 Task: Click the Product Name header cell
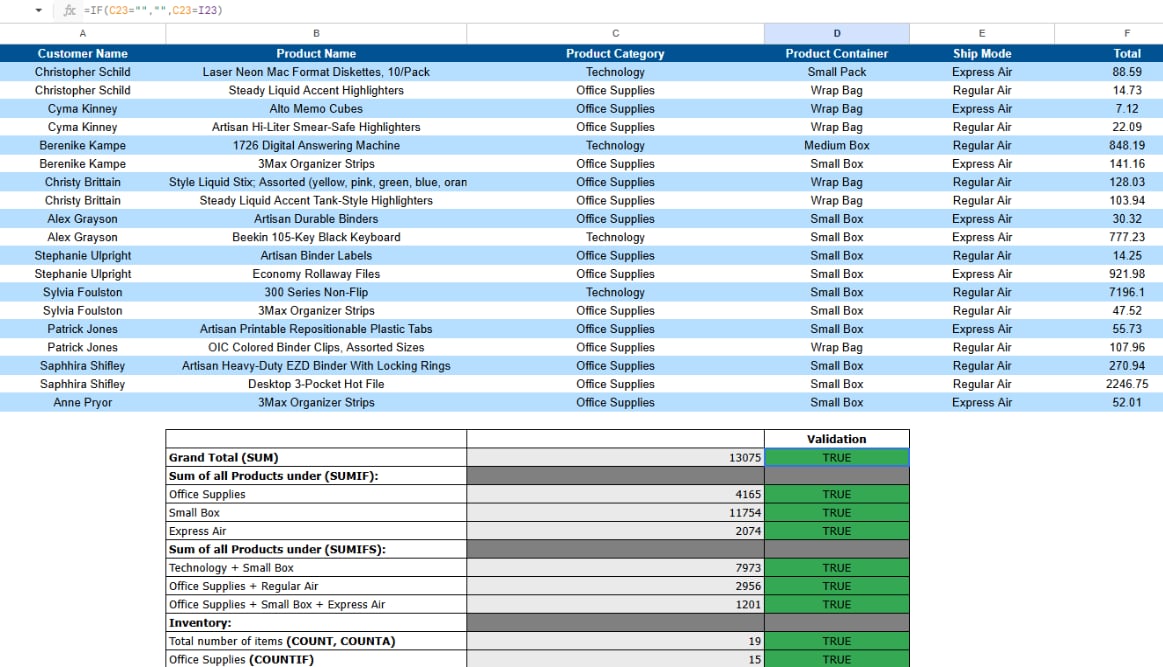pos(316,53)
